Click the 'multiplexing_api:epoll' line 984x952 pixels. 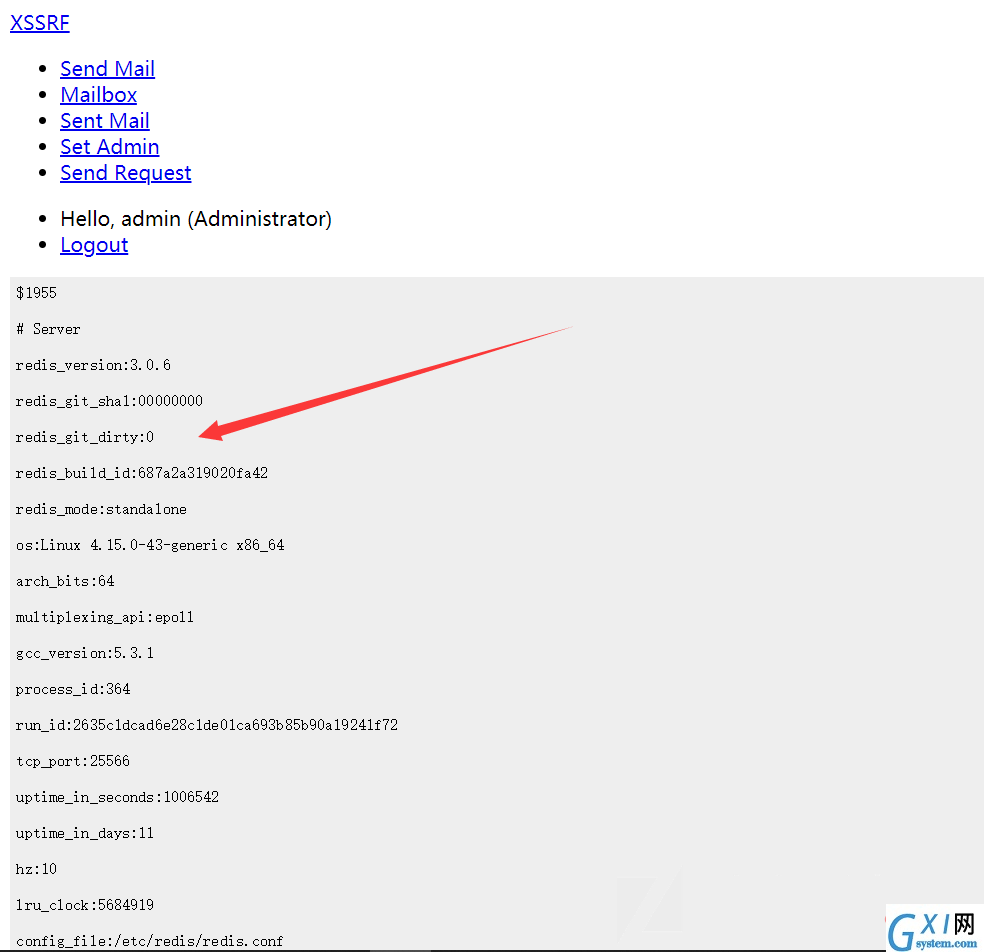coord(105,617)
